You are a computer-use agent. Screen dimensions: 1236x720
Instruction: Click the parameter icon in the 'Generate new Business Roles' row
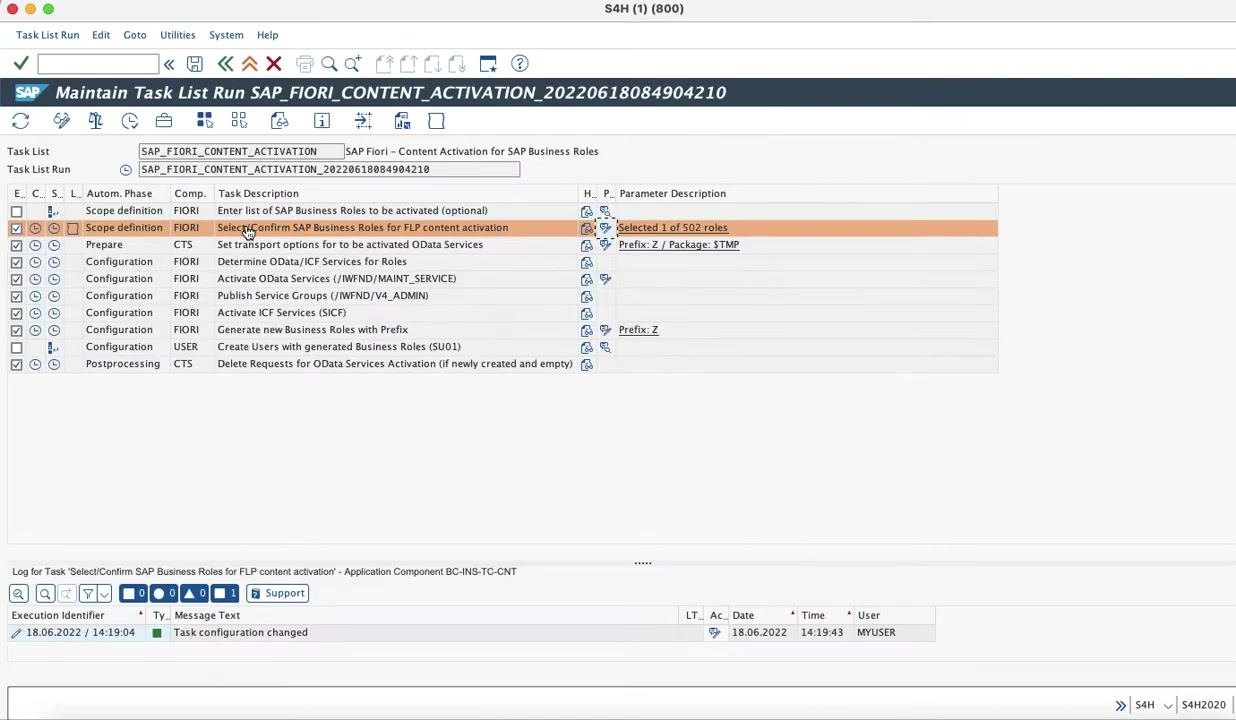click(605, 330)
